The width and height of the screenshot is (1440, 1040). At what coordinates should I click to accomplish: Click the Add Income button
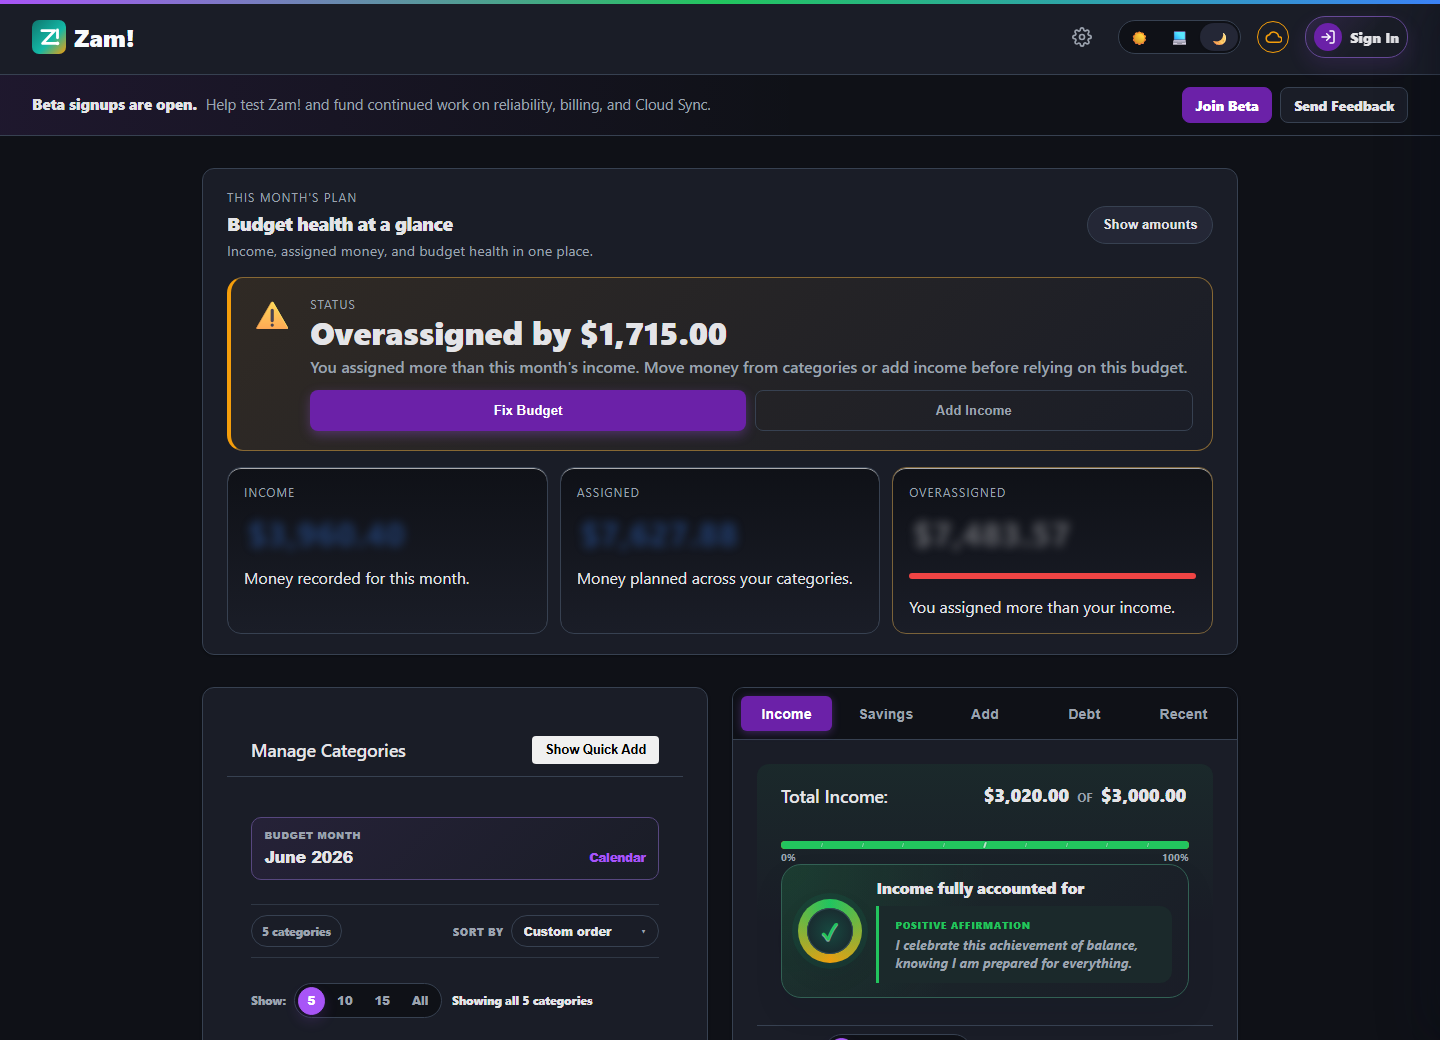(974, 410)
